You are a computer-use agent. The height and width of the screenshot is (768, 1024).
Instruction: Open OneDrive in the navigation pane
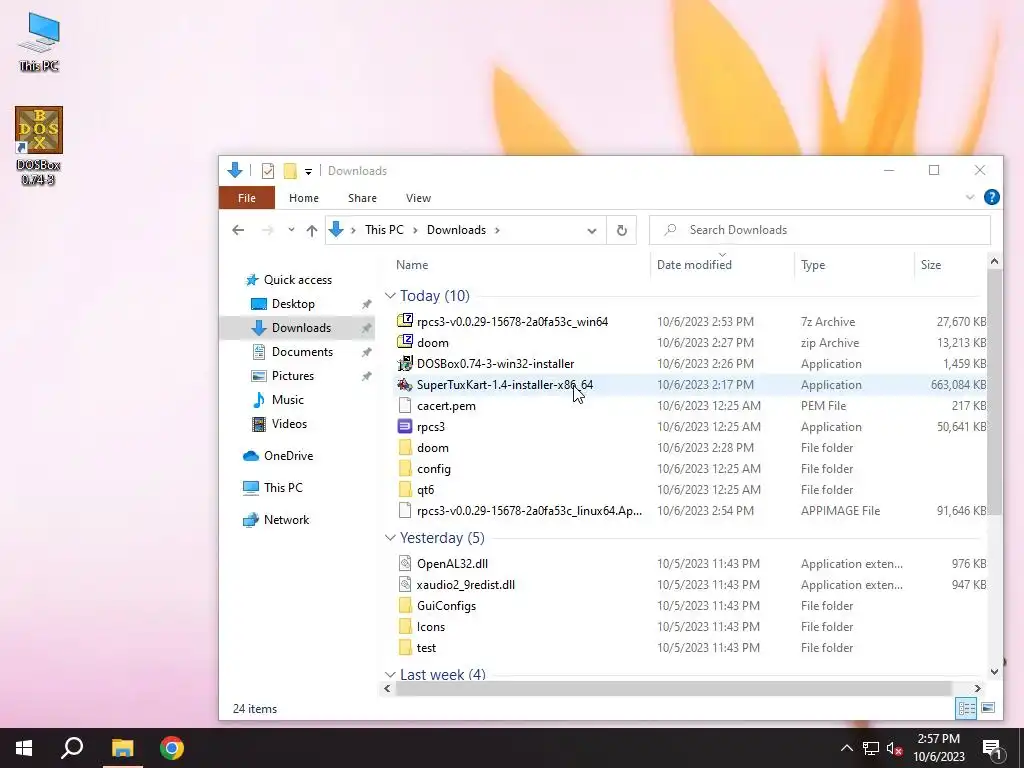pos(288,456)
